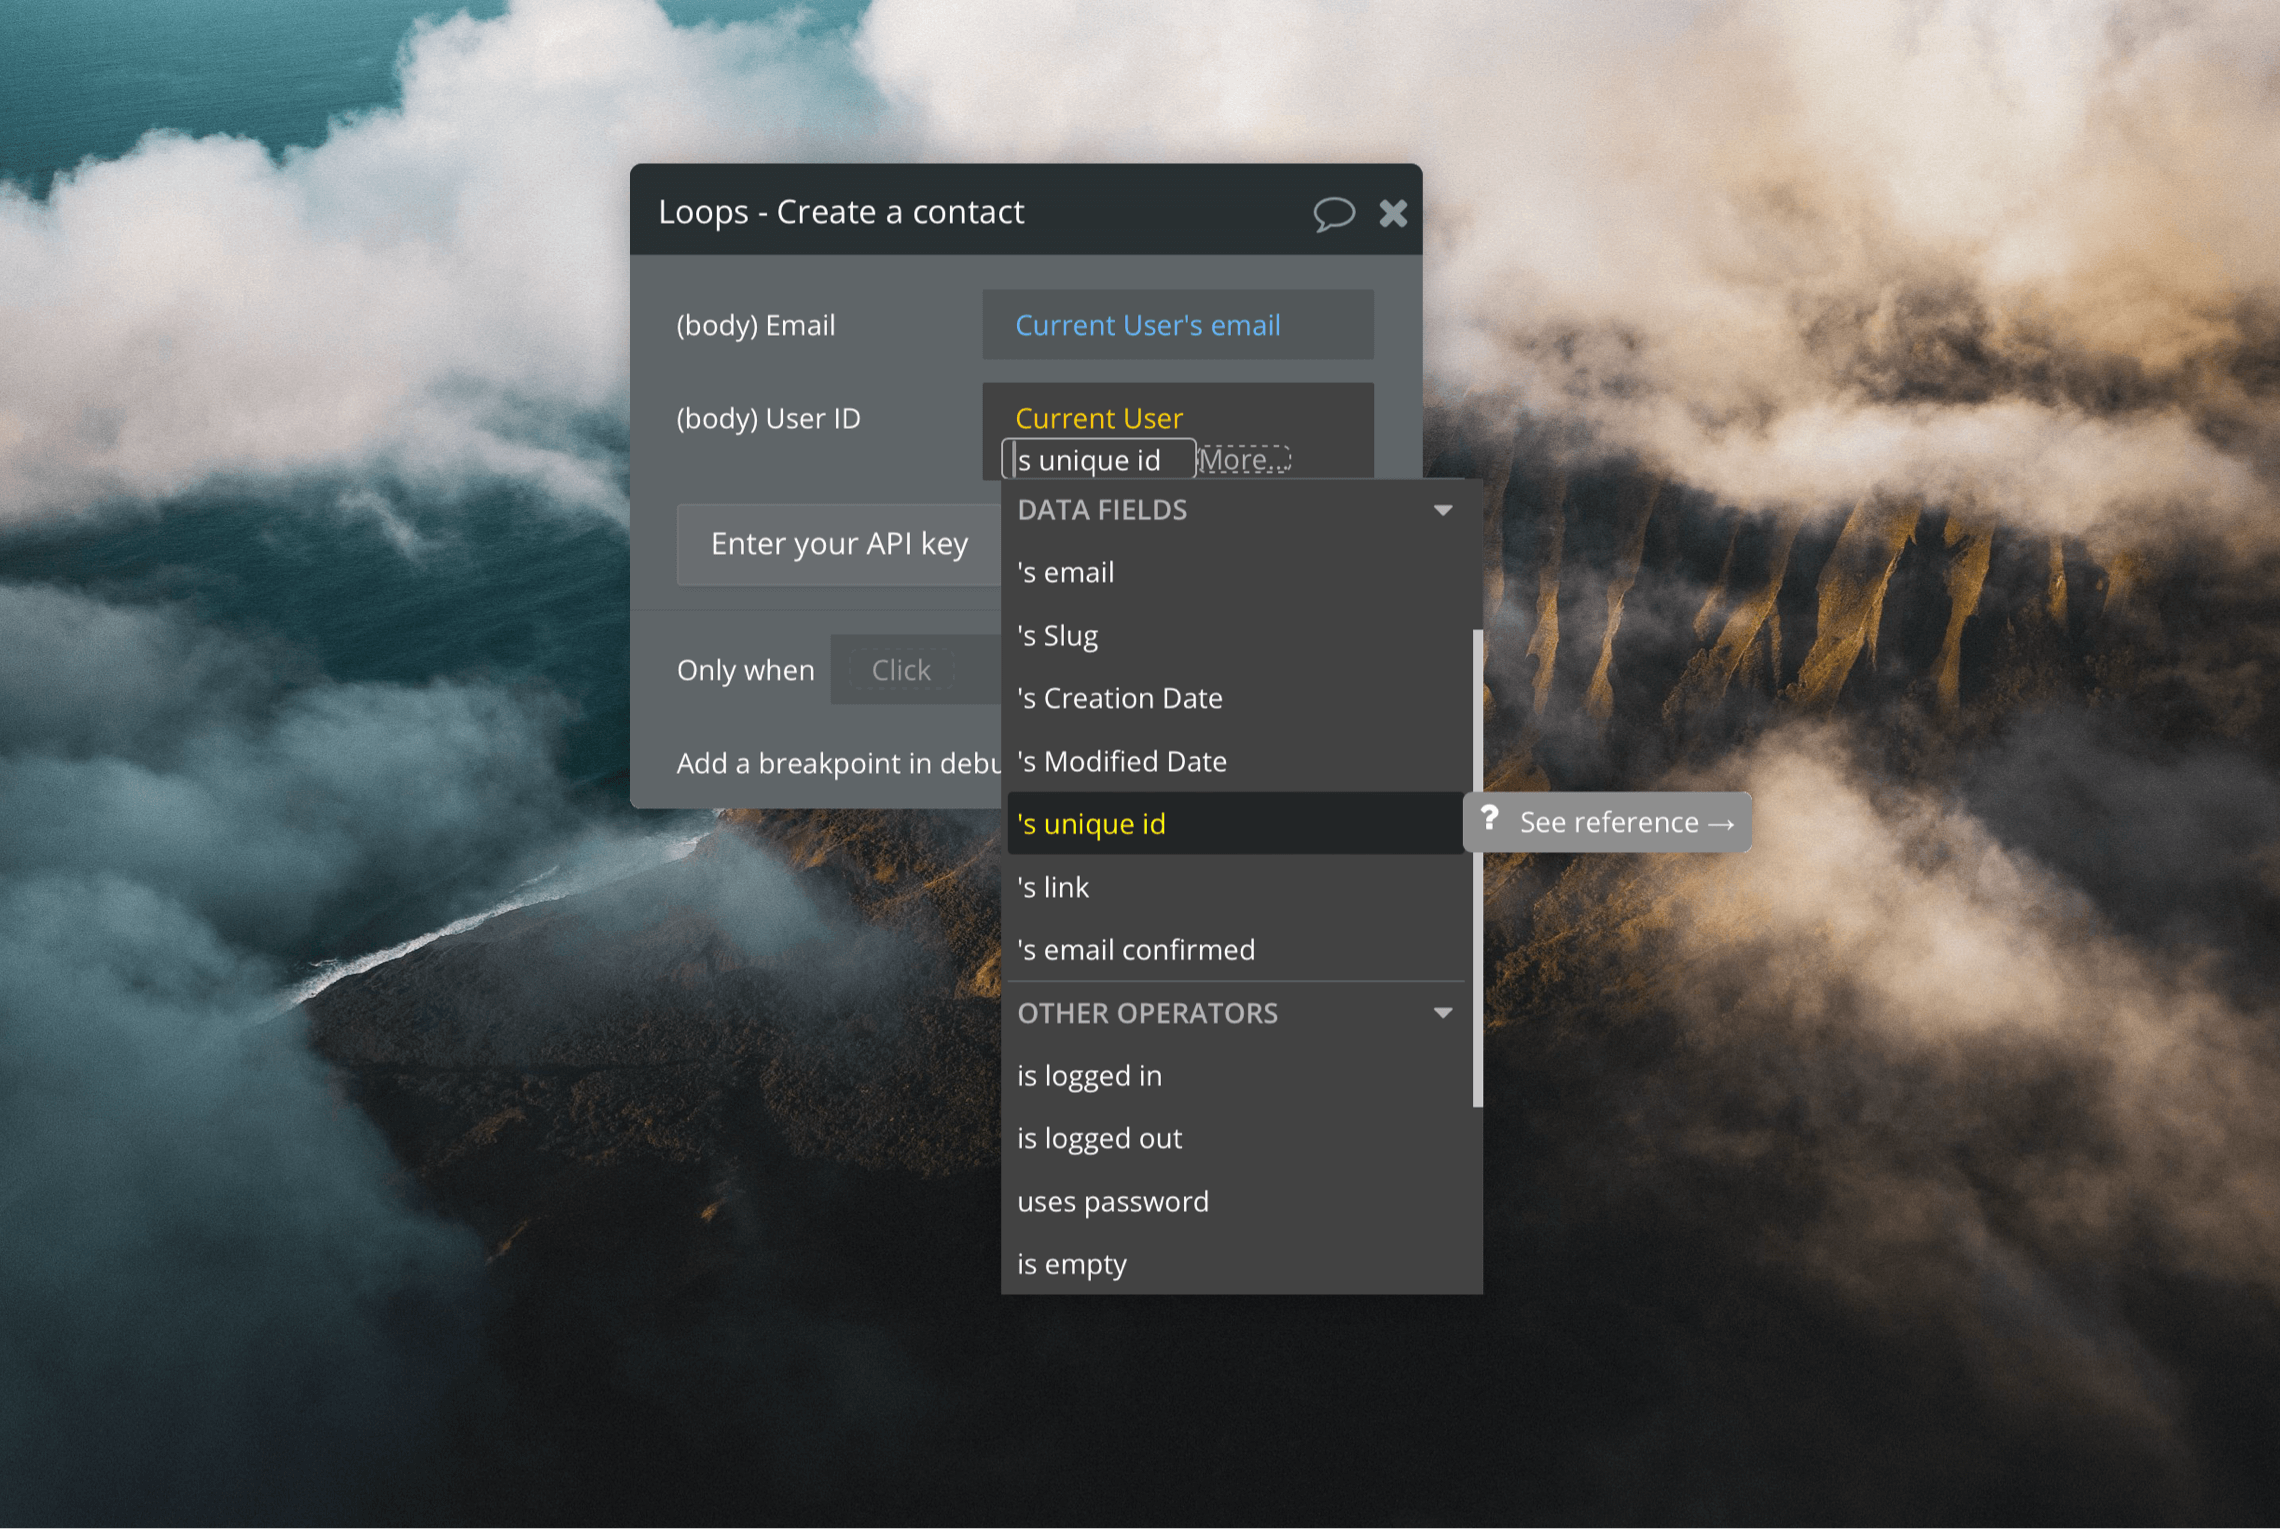Click the More... expression extender
The height and width of the screenshot is (1529, 2280).
coord(1244,460)
